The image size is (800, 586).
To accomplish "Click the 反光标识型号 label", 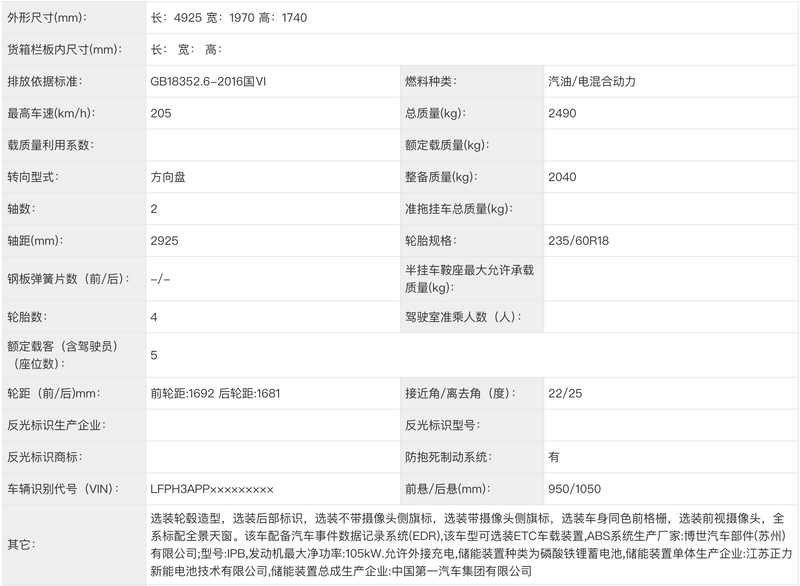I will point(442,425).
